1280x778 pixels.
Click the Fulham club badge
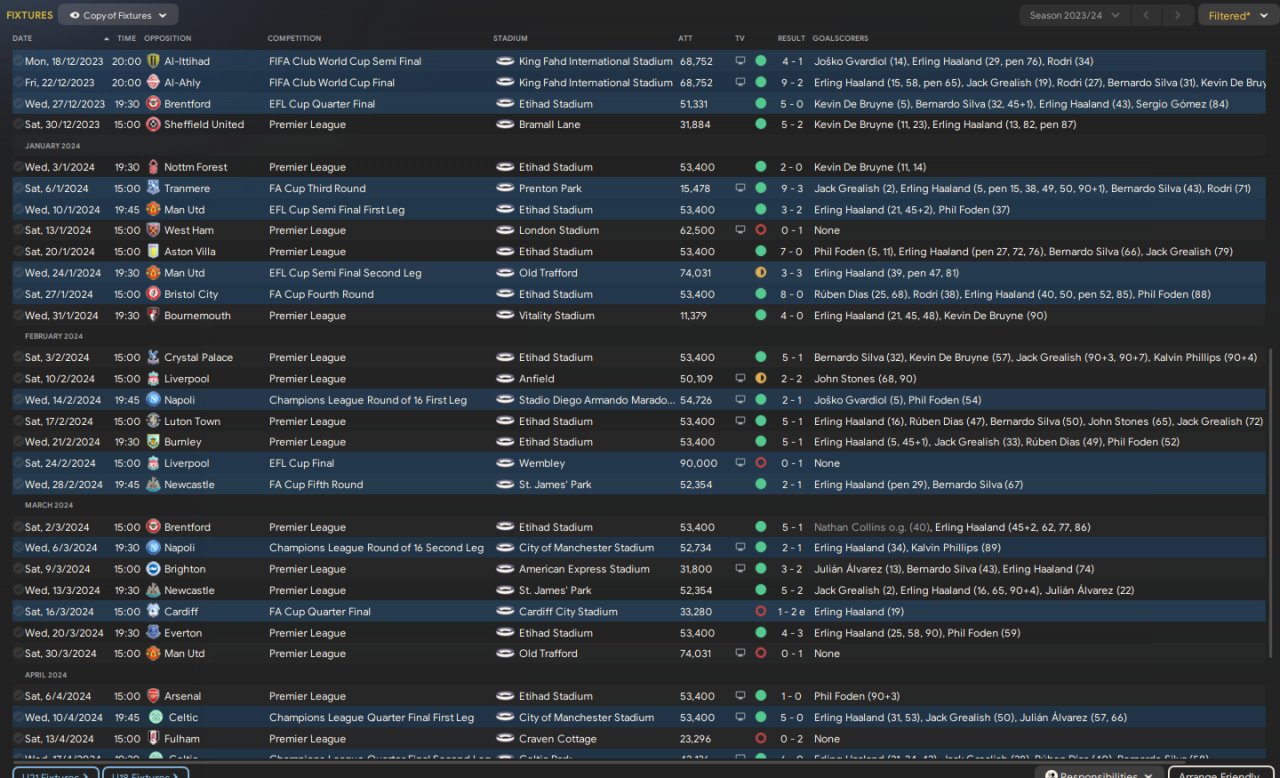click(153, 739)
